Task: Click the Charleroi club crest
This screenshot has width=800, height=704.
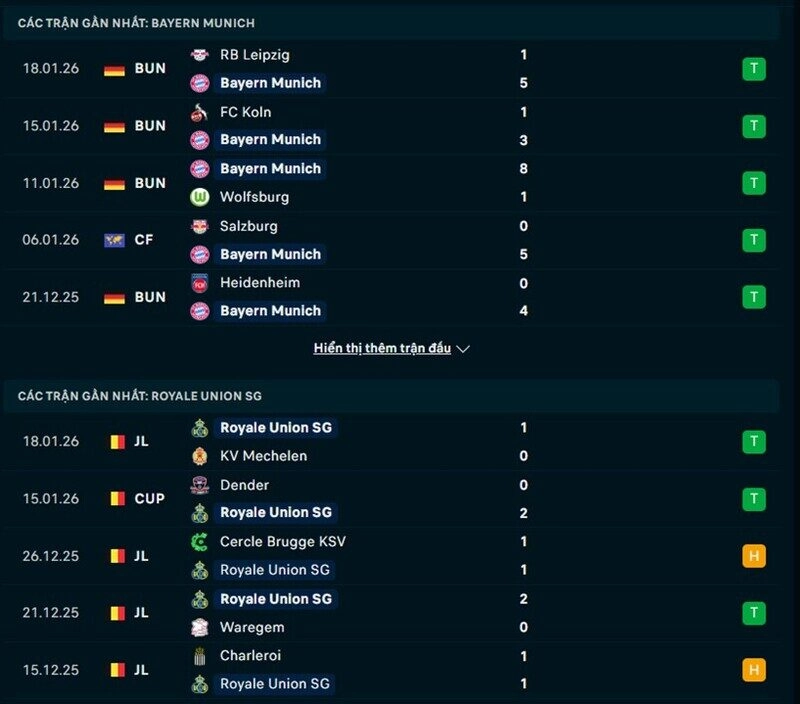Action: point(200,656)
